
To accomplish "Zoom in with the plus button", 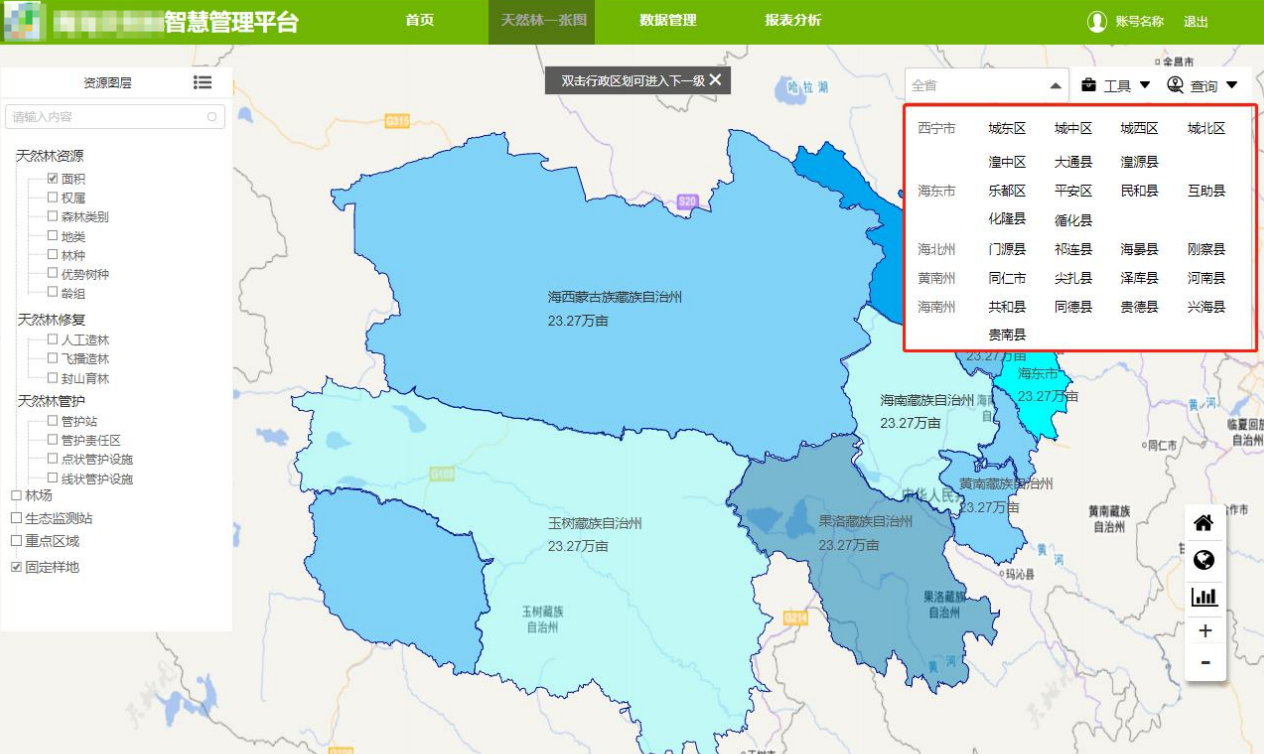I will click(x=1205, y=631).
